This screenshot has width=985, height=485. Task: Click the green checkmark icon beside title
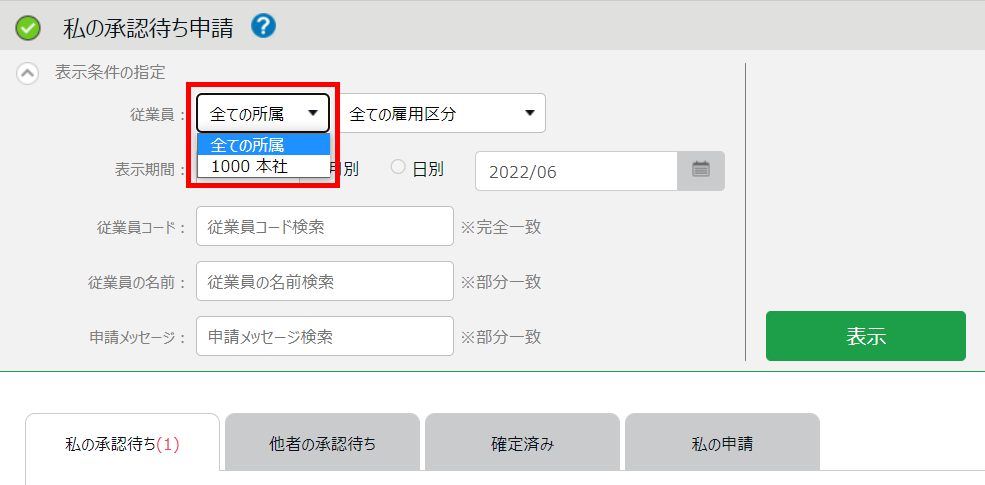pos(29,28)
